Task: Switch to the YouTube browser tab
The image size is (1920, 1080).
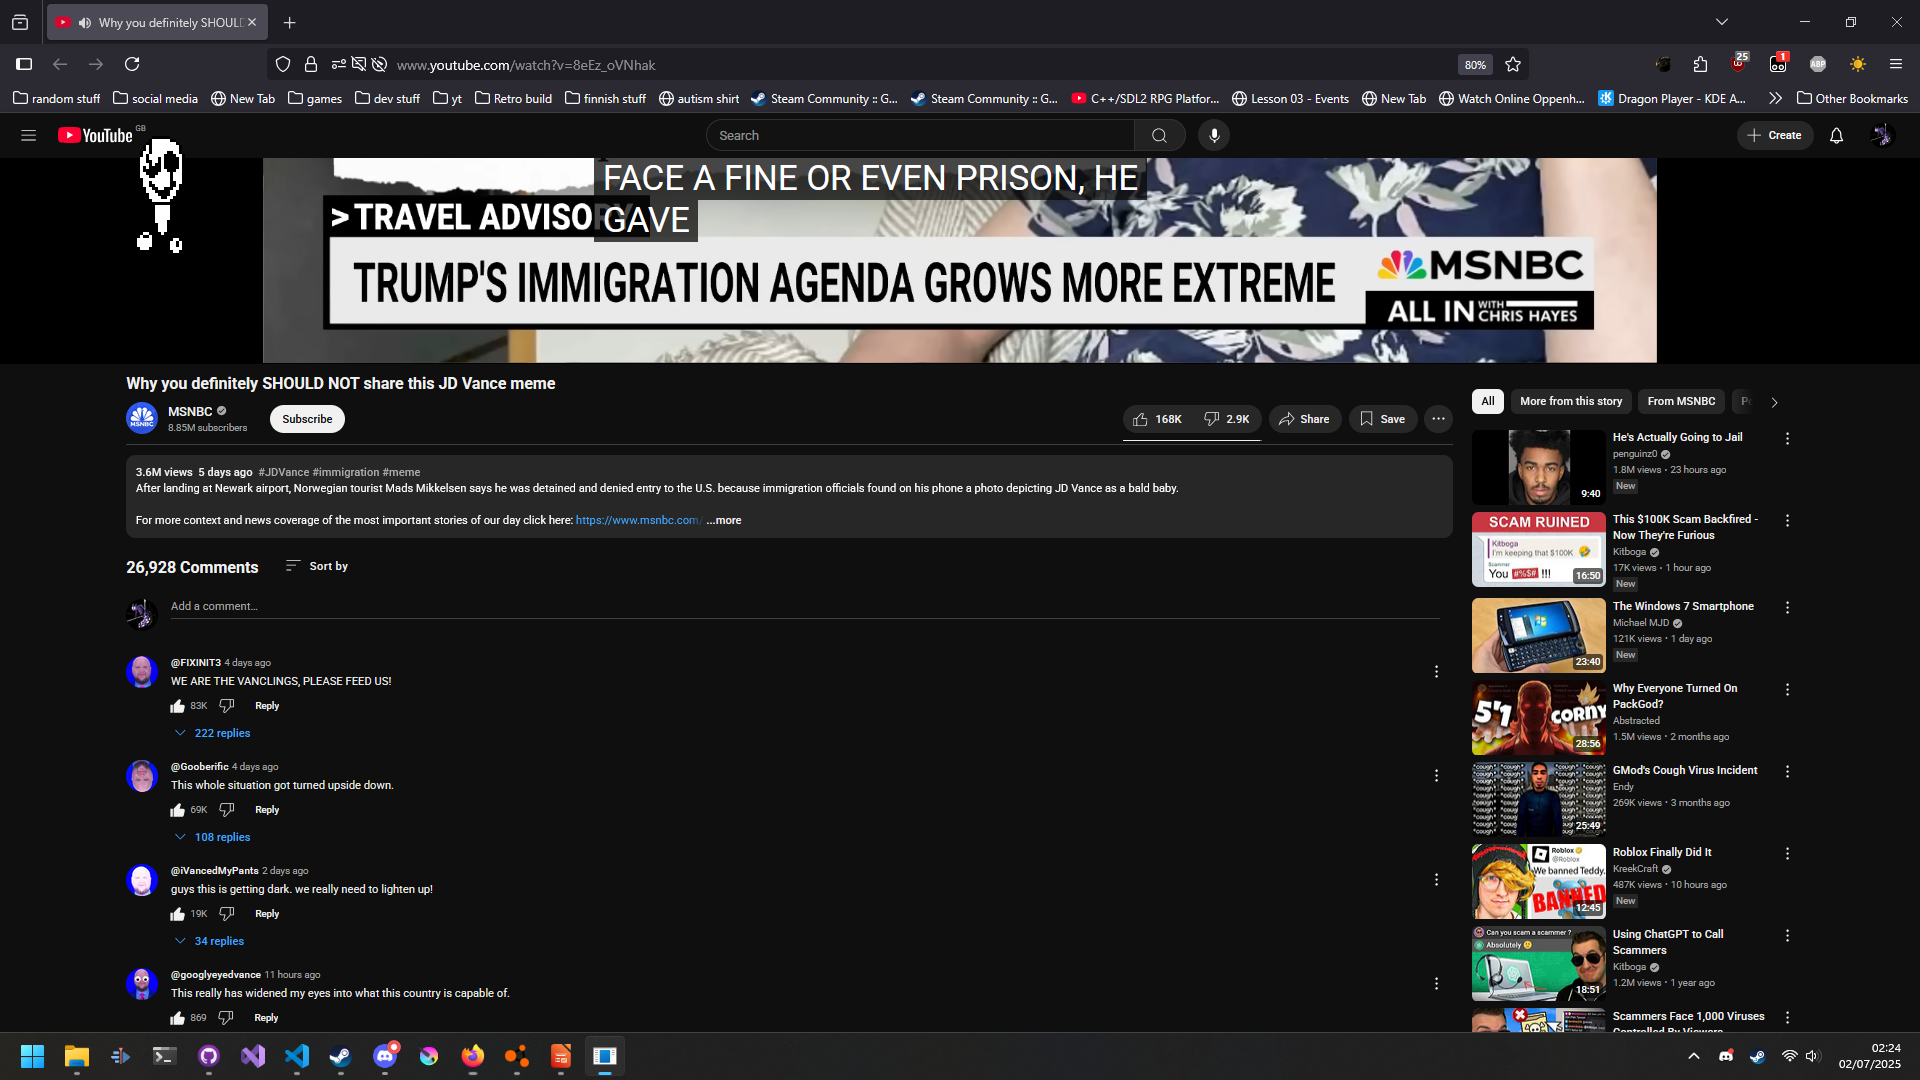Action: 157,22
